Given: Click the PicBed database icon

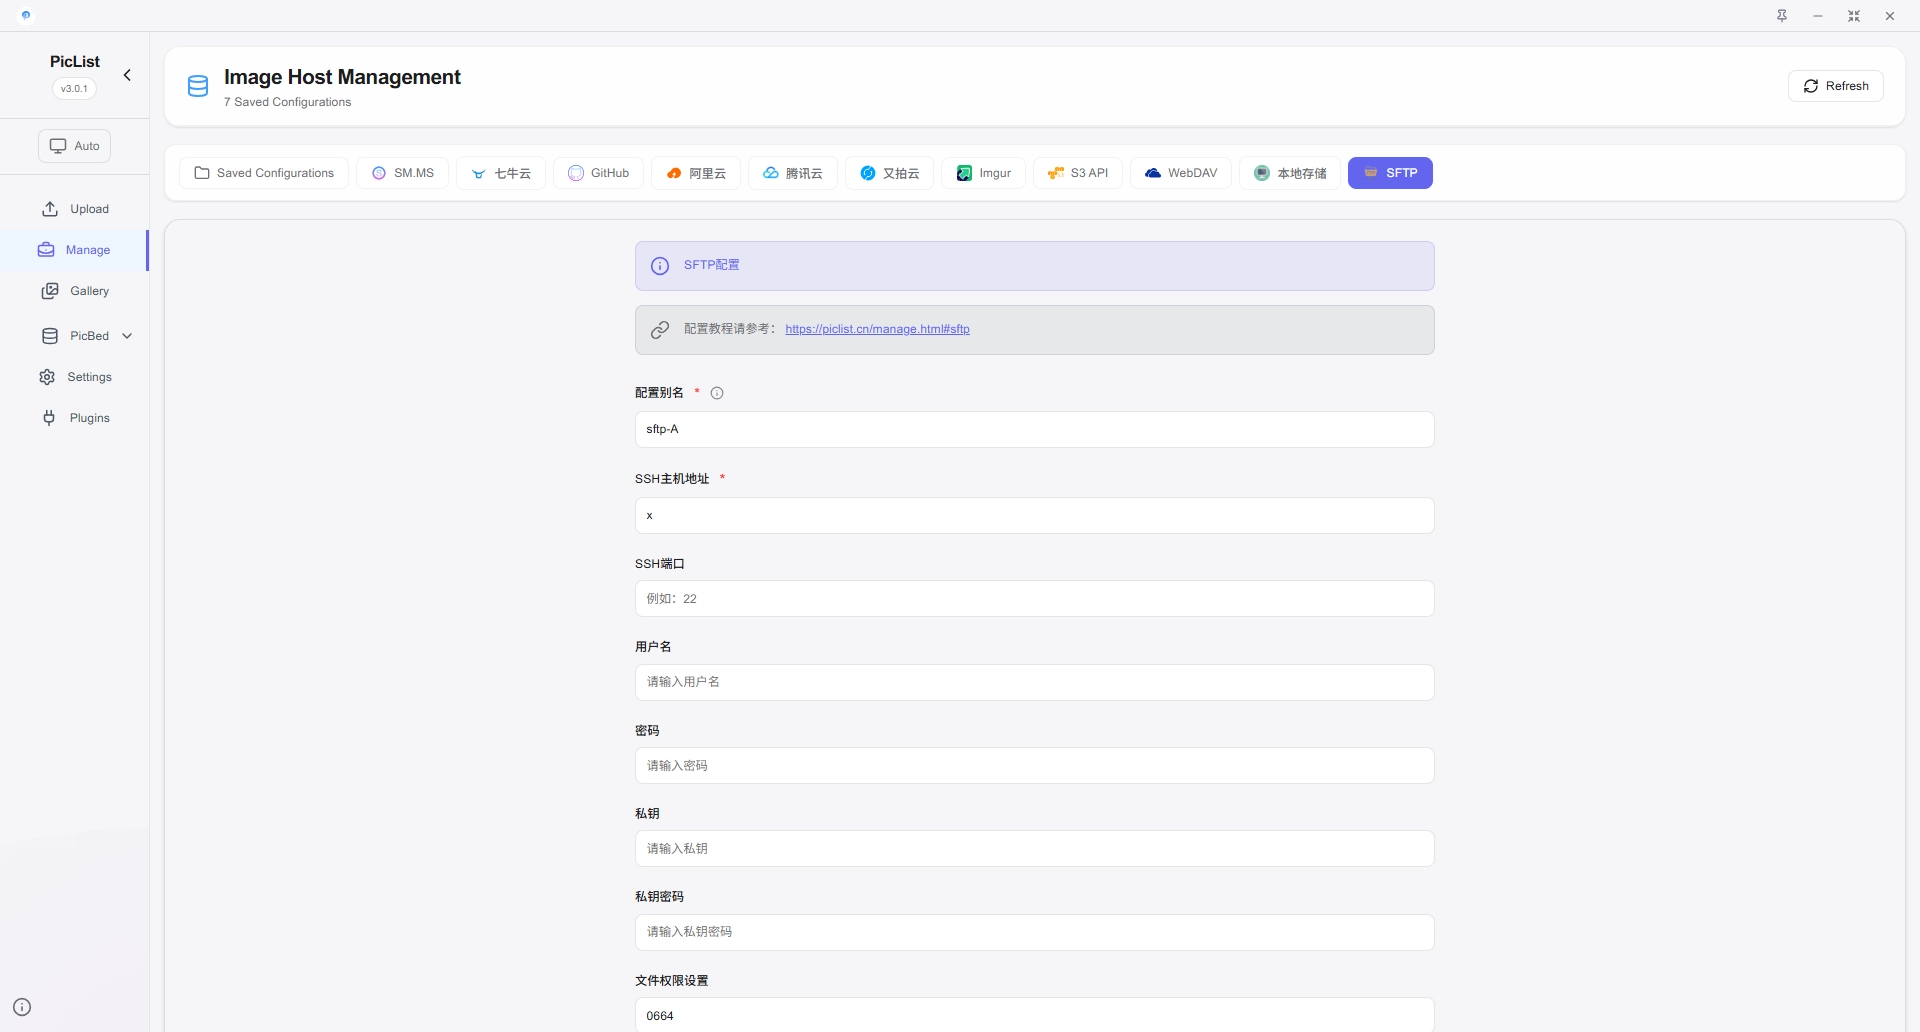Looking at the screenshot, I should 50,336.
